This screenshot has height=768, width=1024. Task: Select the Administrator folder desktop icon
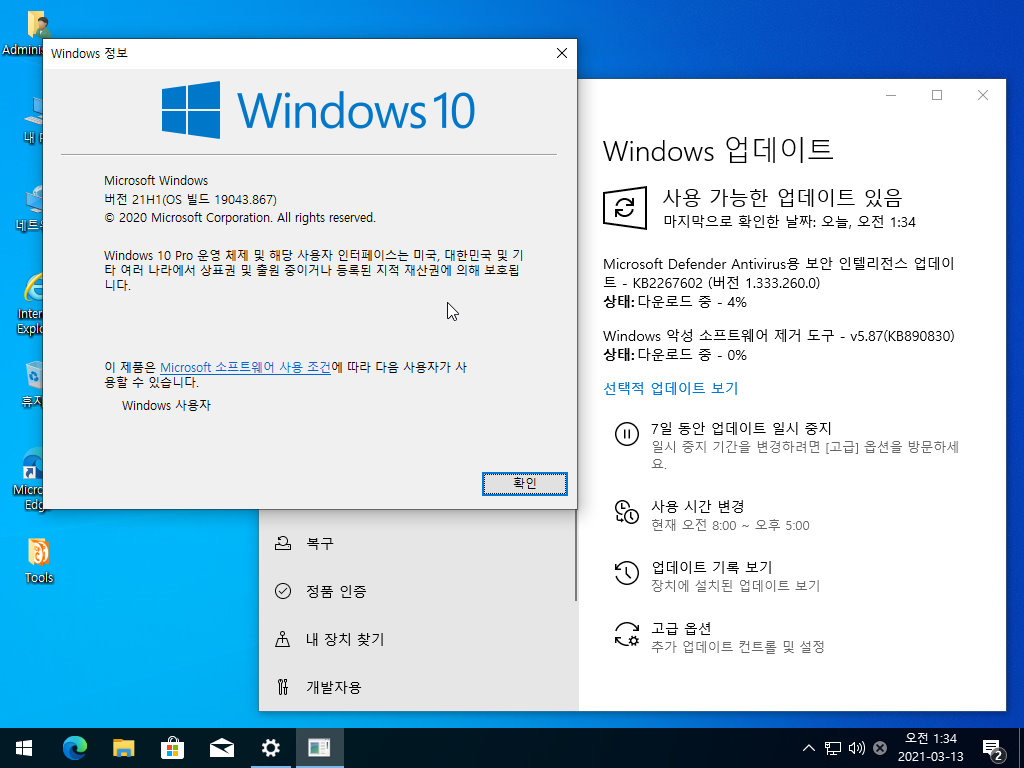click(x=24, y=31)
